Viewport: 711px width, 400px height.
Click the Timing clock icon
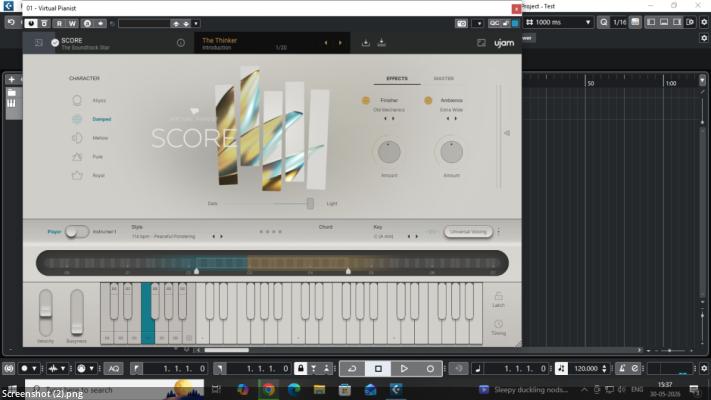498,324
